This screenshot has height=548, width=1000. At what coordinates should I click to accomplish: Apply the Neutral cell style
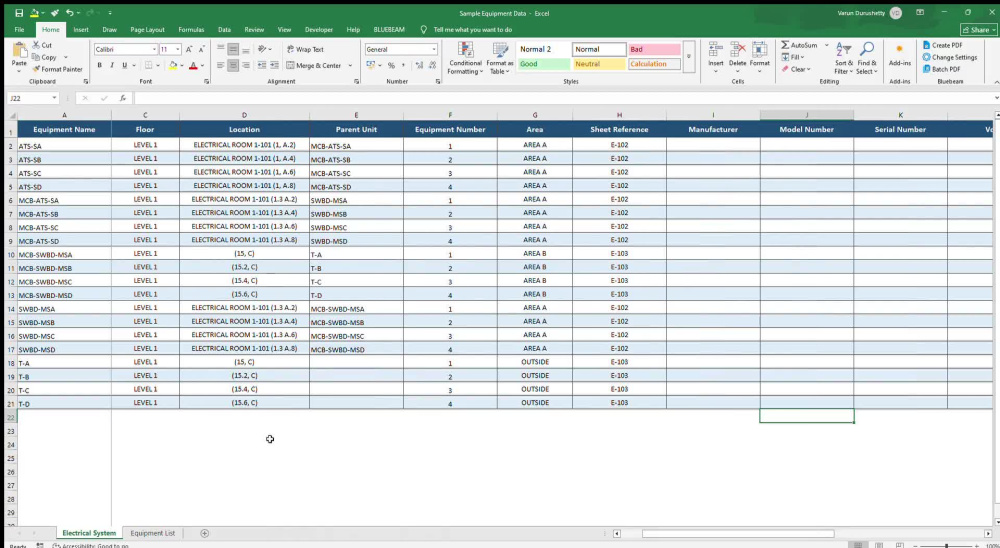[x=599, y=64]
